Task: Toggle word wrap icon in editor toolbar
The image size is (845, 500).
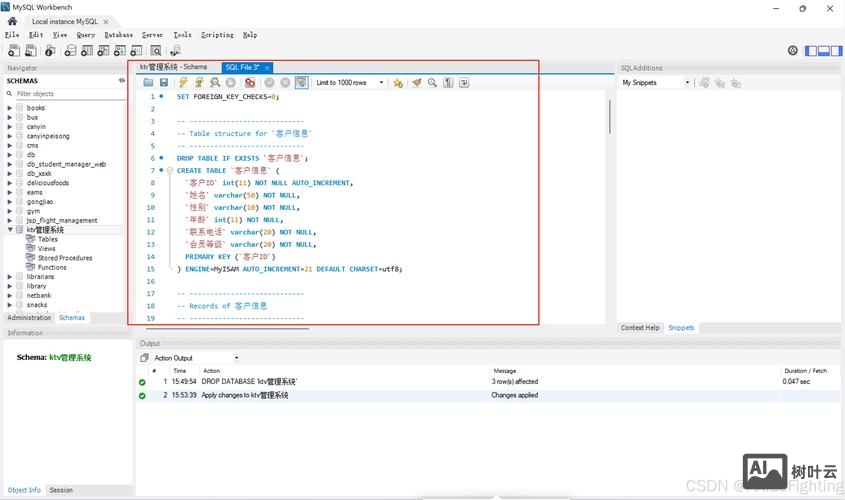Action: point(464,82)
